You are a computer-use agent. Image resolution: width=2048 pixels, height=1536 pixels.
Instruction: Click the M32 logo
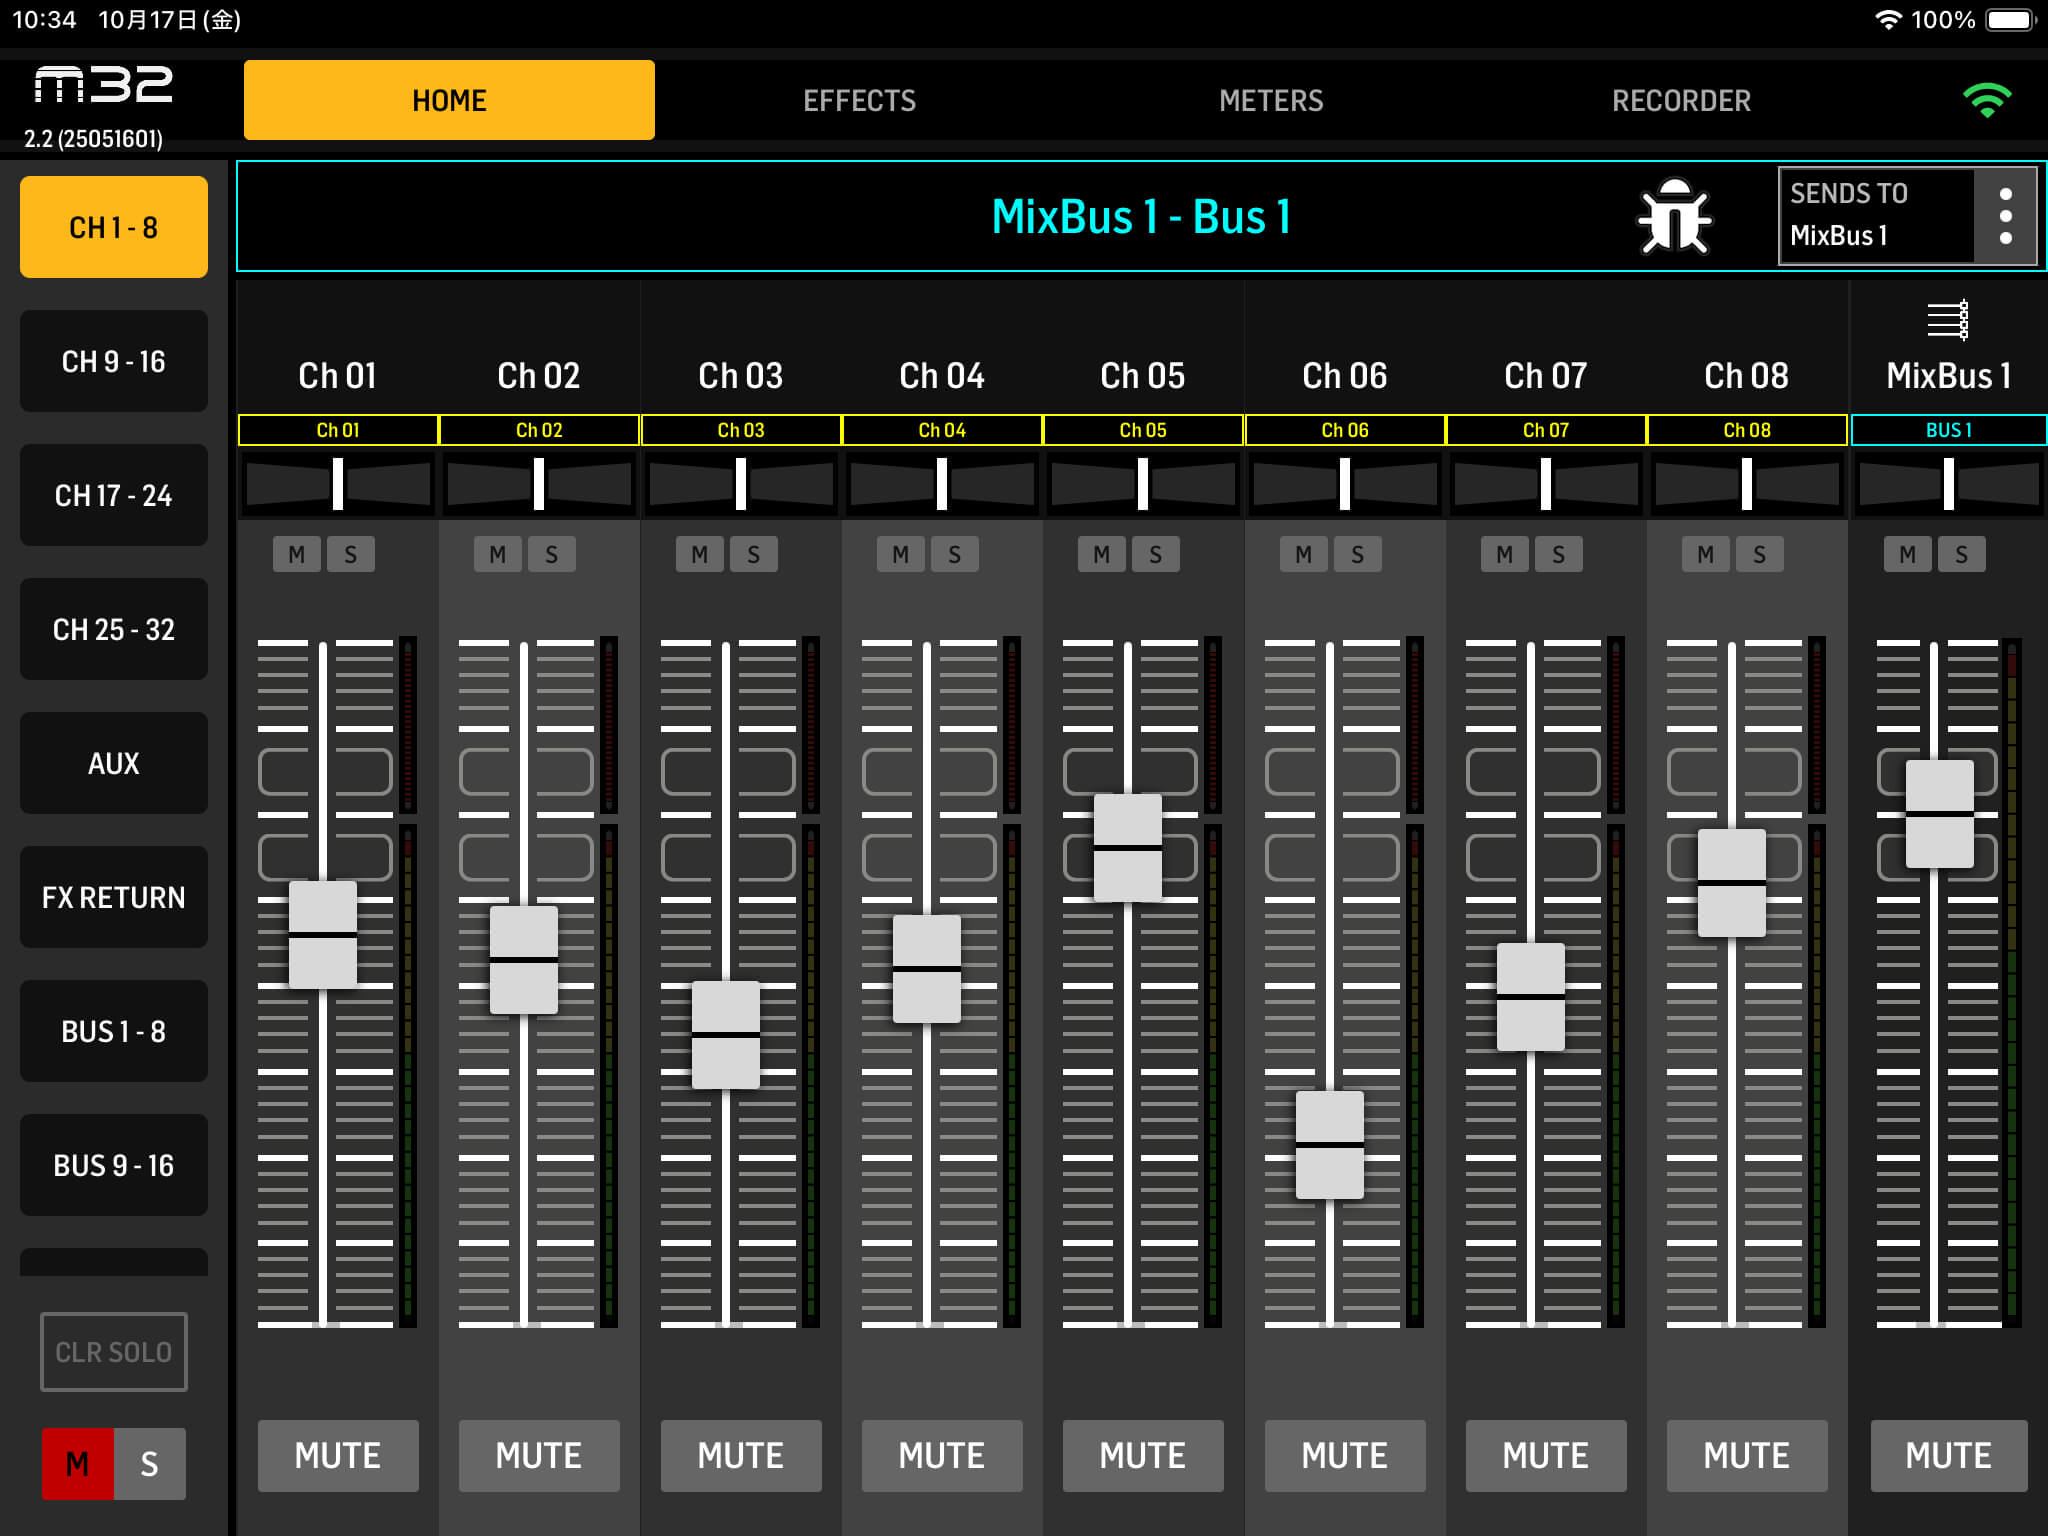[103, 86]
